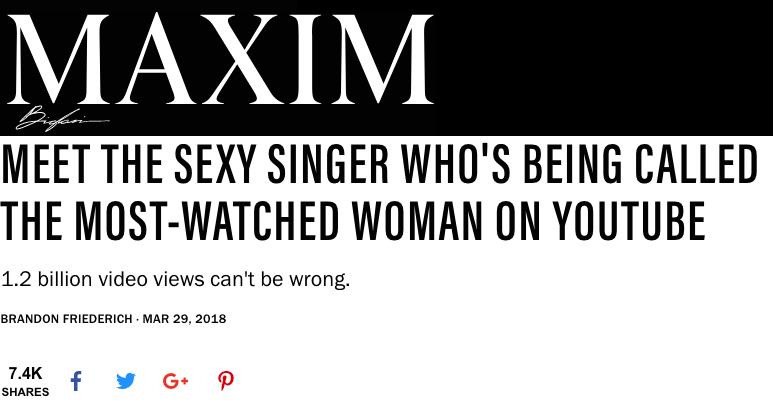Click the words "can't be wrong" in subtitle
773x405 pixels.
click(280, 279)
